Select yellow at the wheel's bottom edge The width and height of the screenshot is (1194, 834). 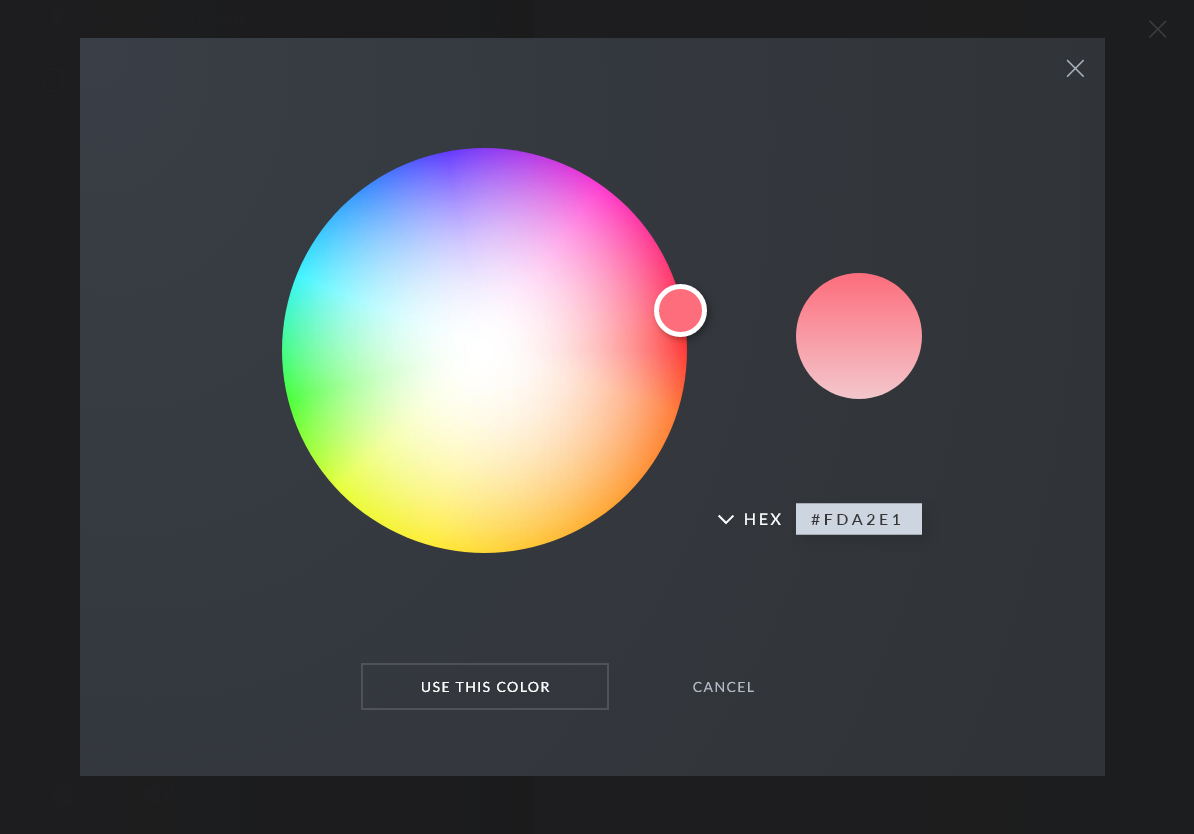485,540
